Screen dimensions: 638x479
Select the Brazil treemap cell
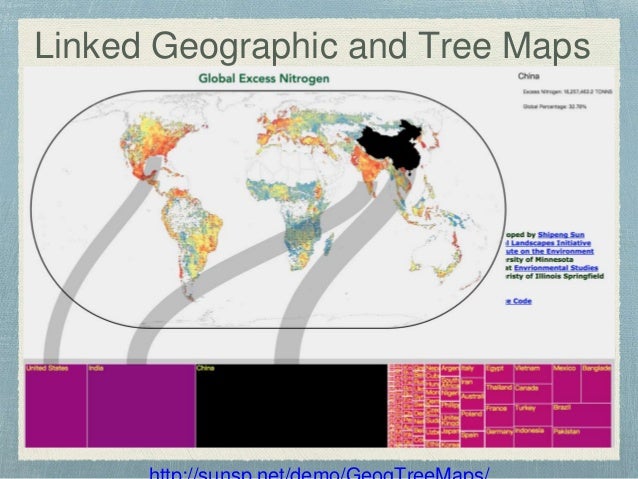[582, 415]
